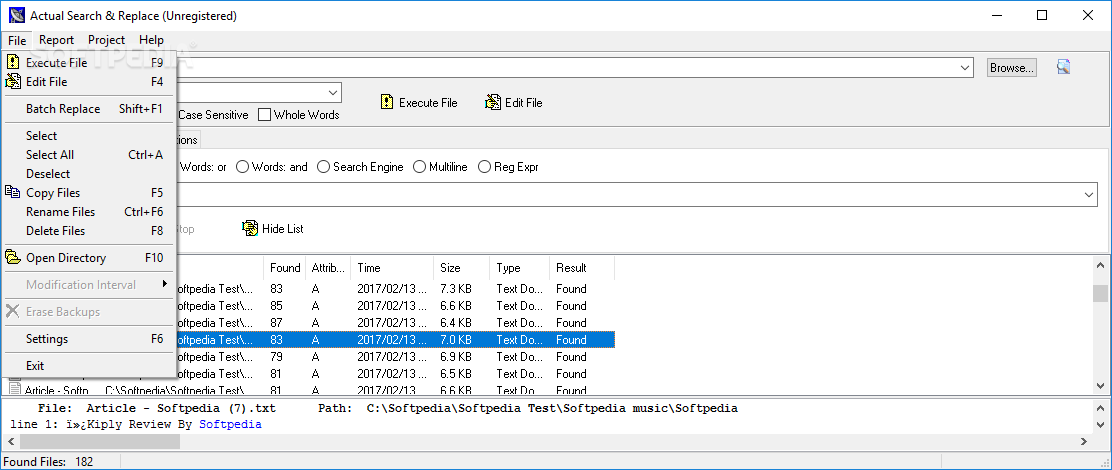The height and width of the screenshot is (470, 1112).
Task: Select row with 6.5 KB size
Action: pos(394,374)
